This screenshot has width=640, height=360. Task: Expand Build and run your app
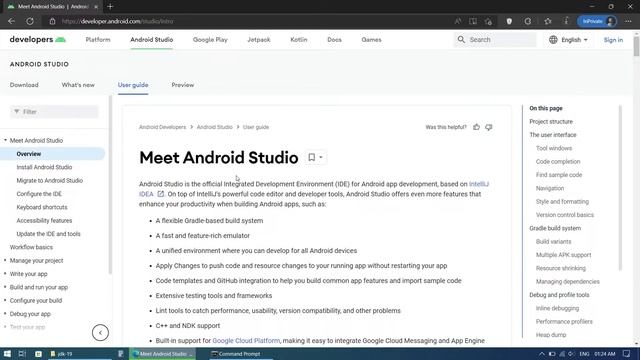coord(5,287)
